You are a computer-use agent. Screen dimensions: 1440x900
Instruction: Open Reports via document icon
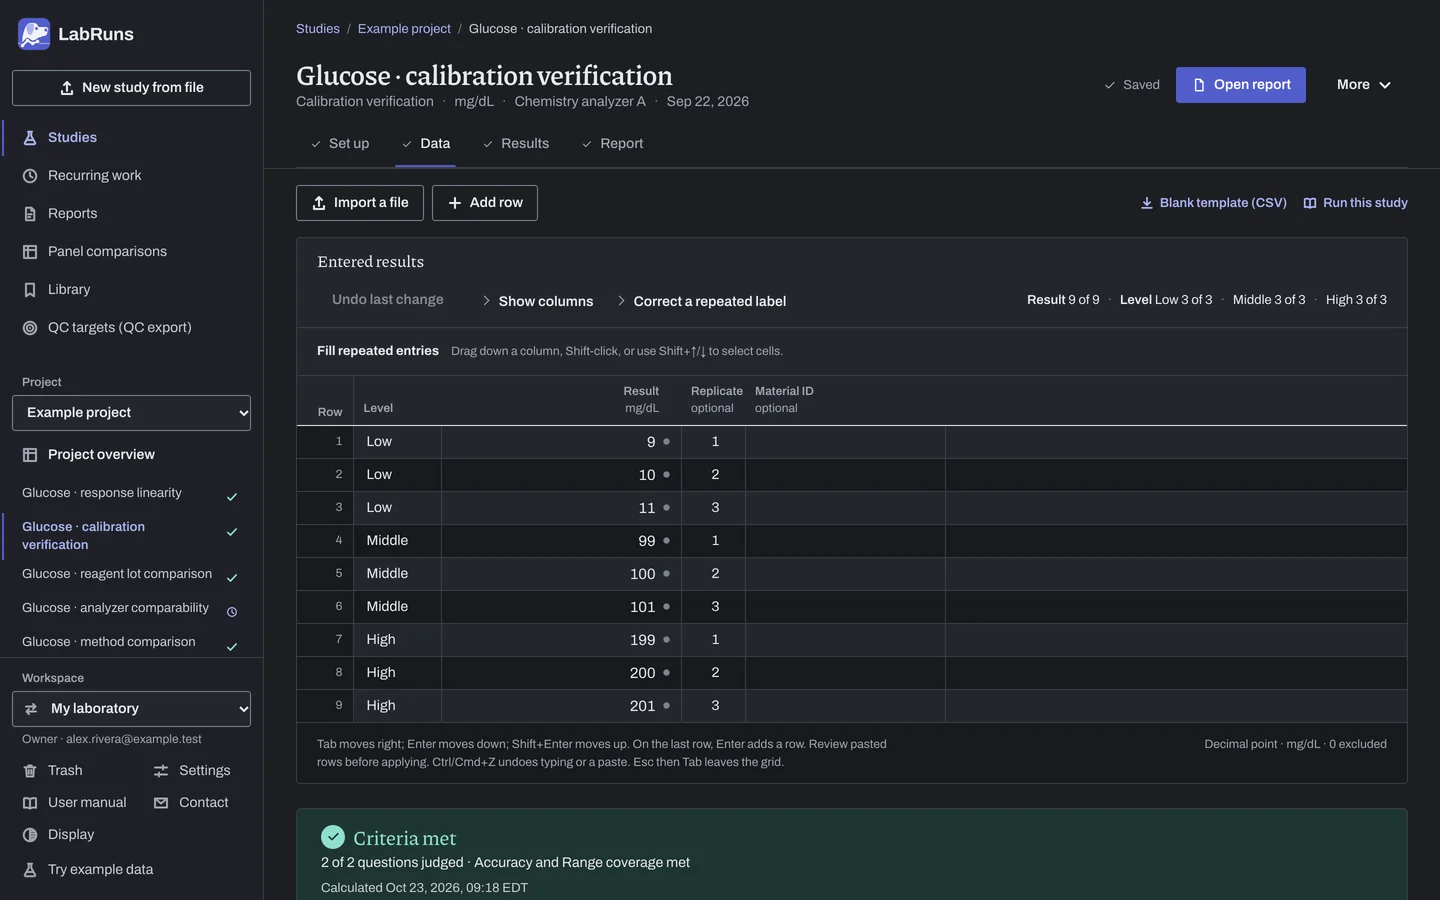point(30,214)
